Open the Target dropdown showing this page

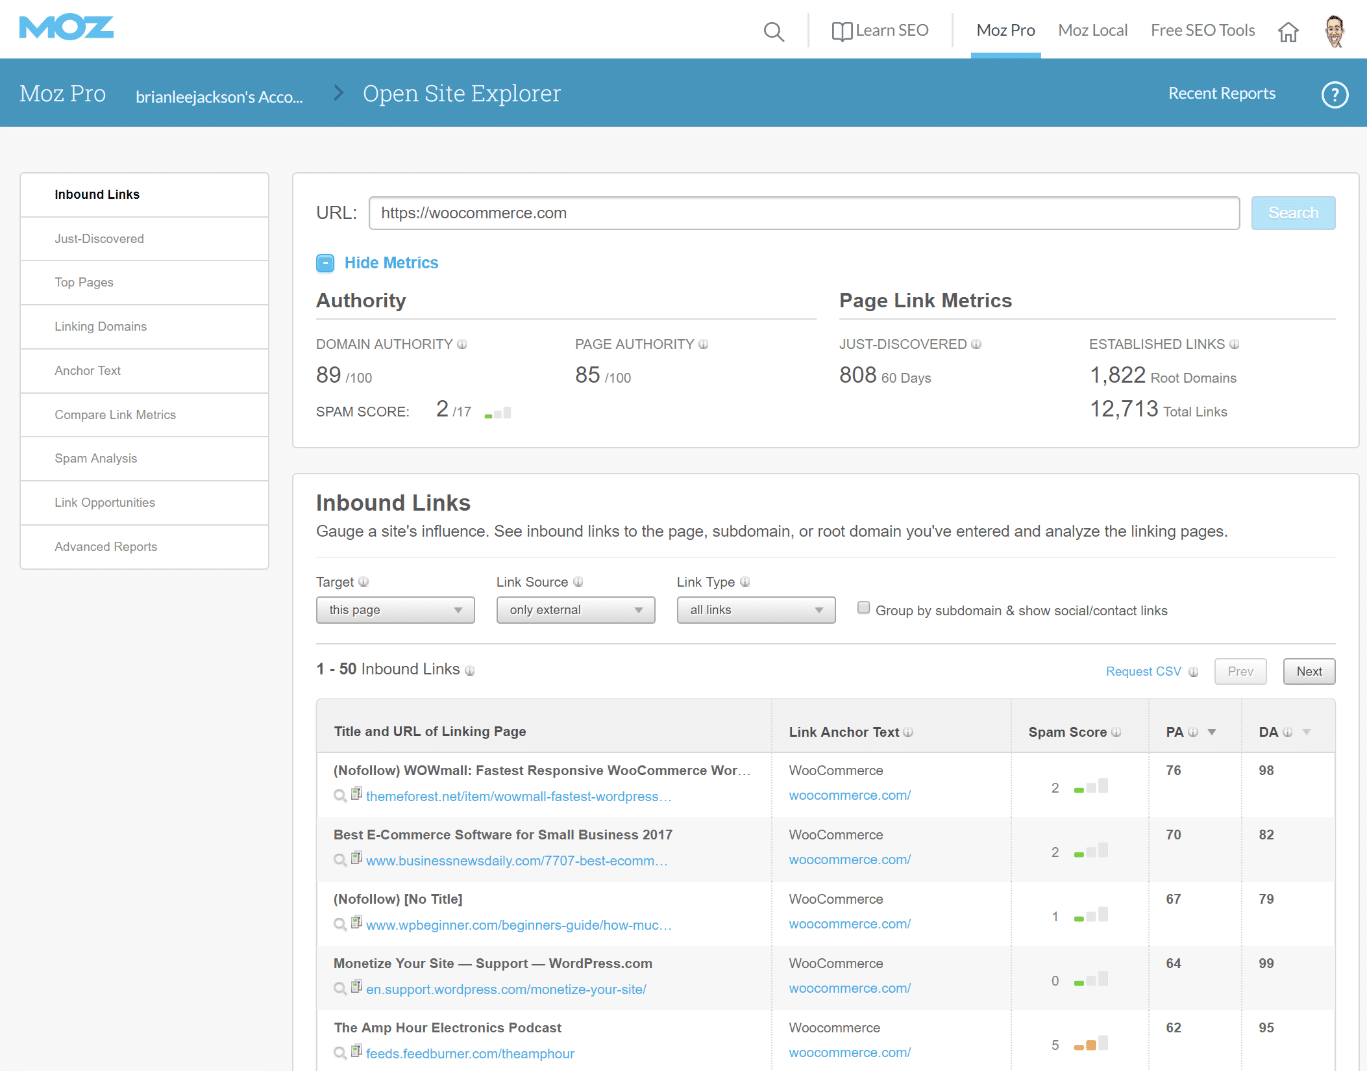pos(395,609)
